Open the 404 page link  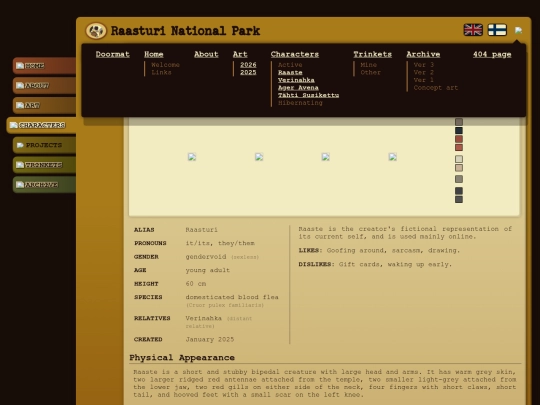pos(492,54)
